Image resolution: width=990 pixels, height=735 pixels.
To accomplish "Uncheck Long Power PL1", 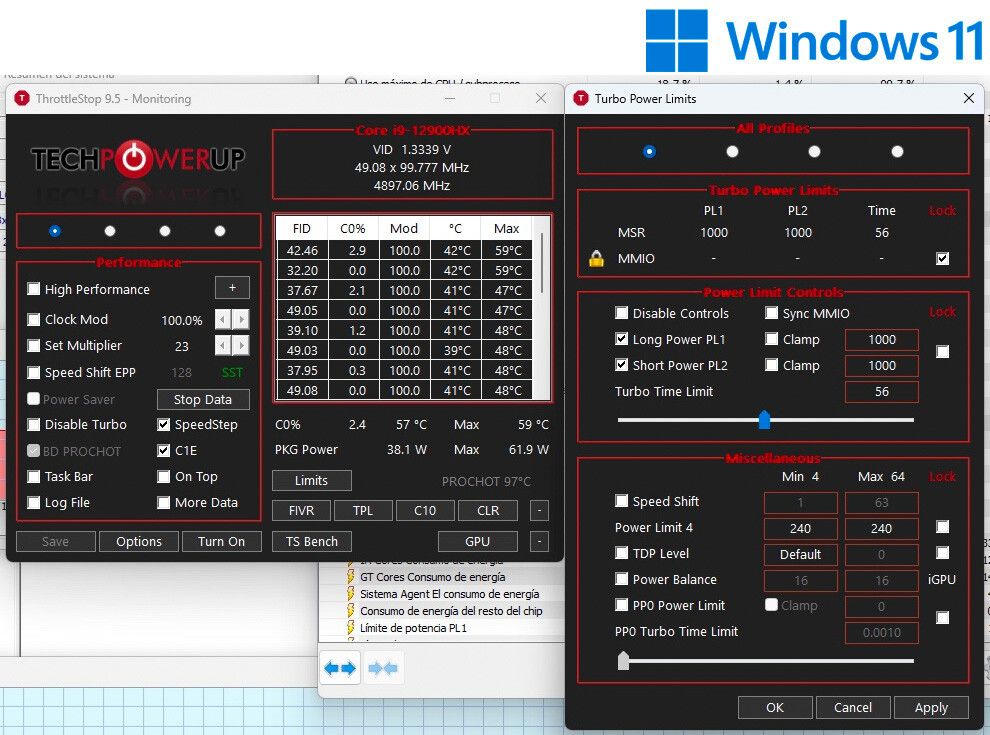I will (622, 339).
